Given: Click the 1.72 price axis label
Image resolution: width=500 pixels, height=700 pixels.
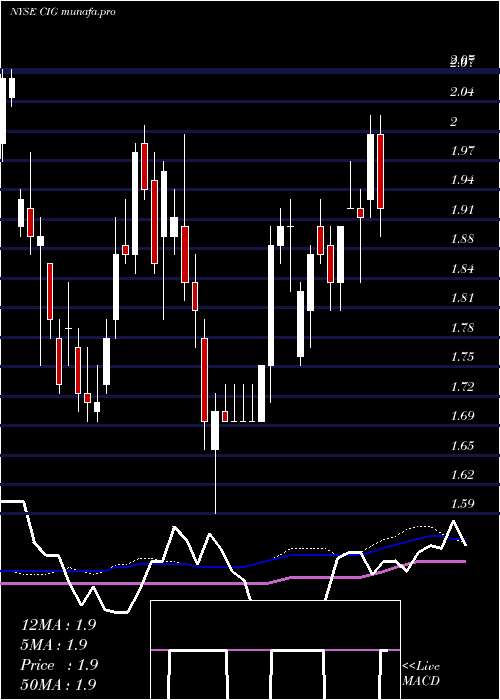Looking at the screenshot, I should [x=462, y=387].
